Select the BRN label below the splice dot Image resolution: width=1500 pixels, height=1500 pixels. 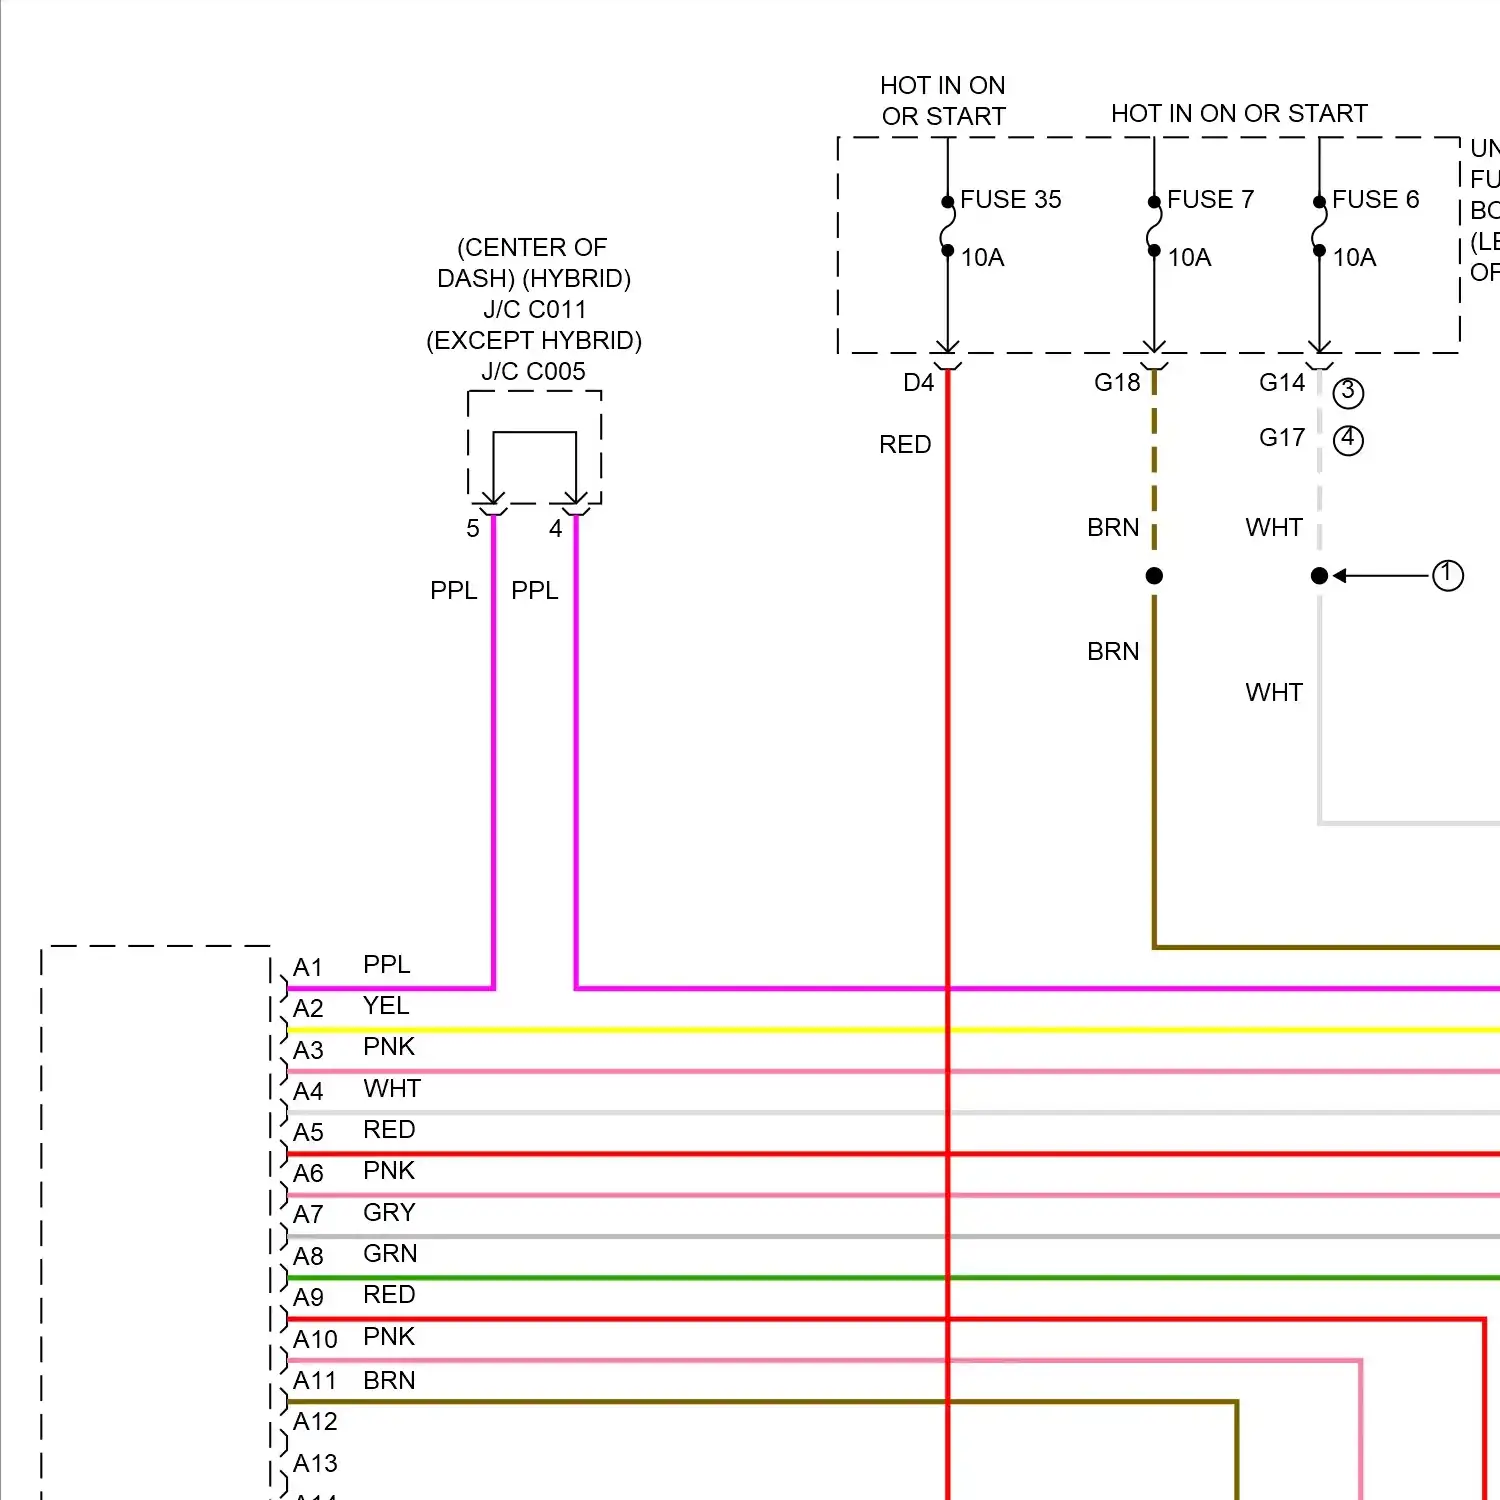tap(1113, 652)
